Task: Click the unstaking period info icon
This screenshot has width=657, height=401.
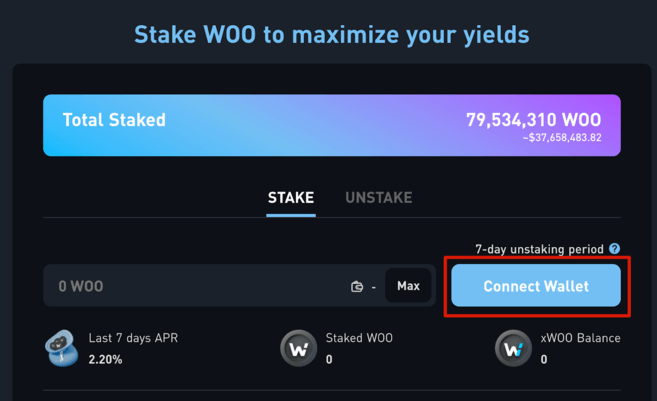Action: (x=615, y=249)
